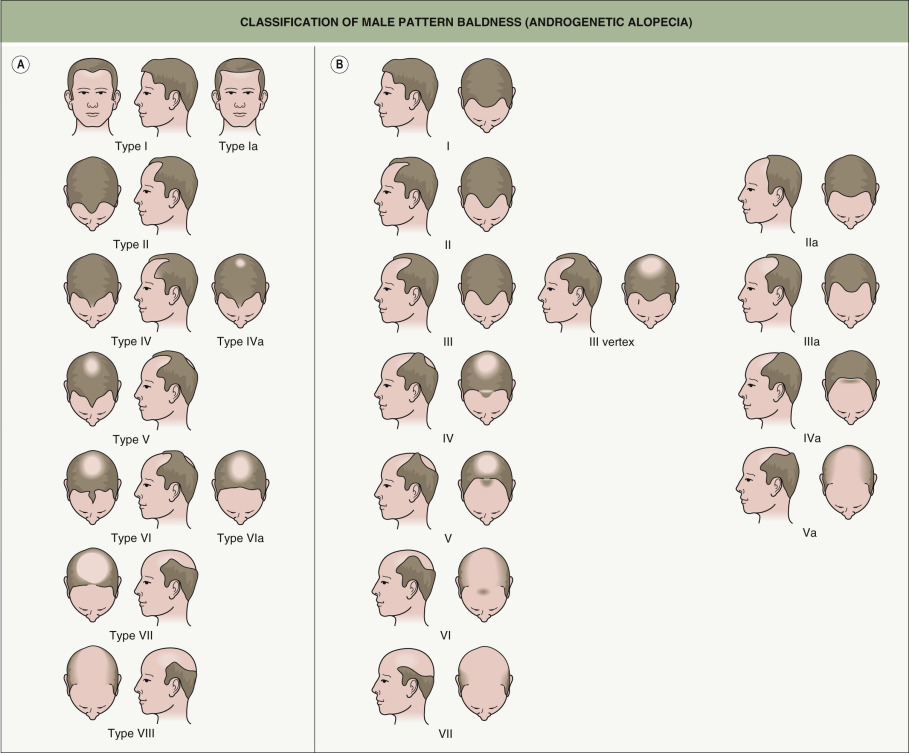Click the 'Va' text label
909x753 pixels.
810,534
